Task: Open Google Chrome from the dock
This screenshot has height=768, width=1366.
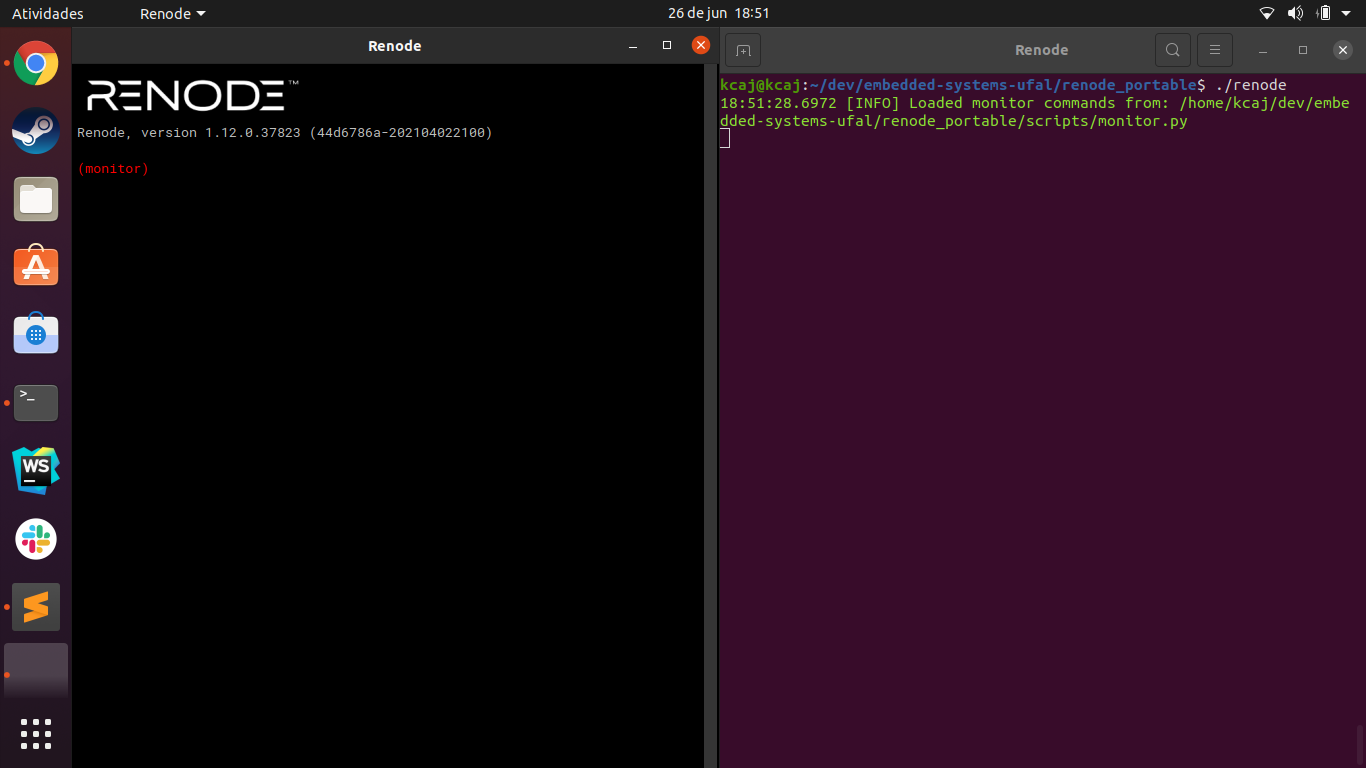Action: (x=36, y=64)
